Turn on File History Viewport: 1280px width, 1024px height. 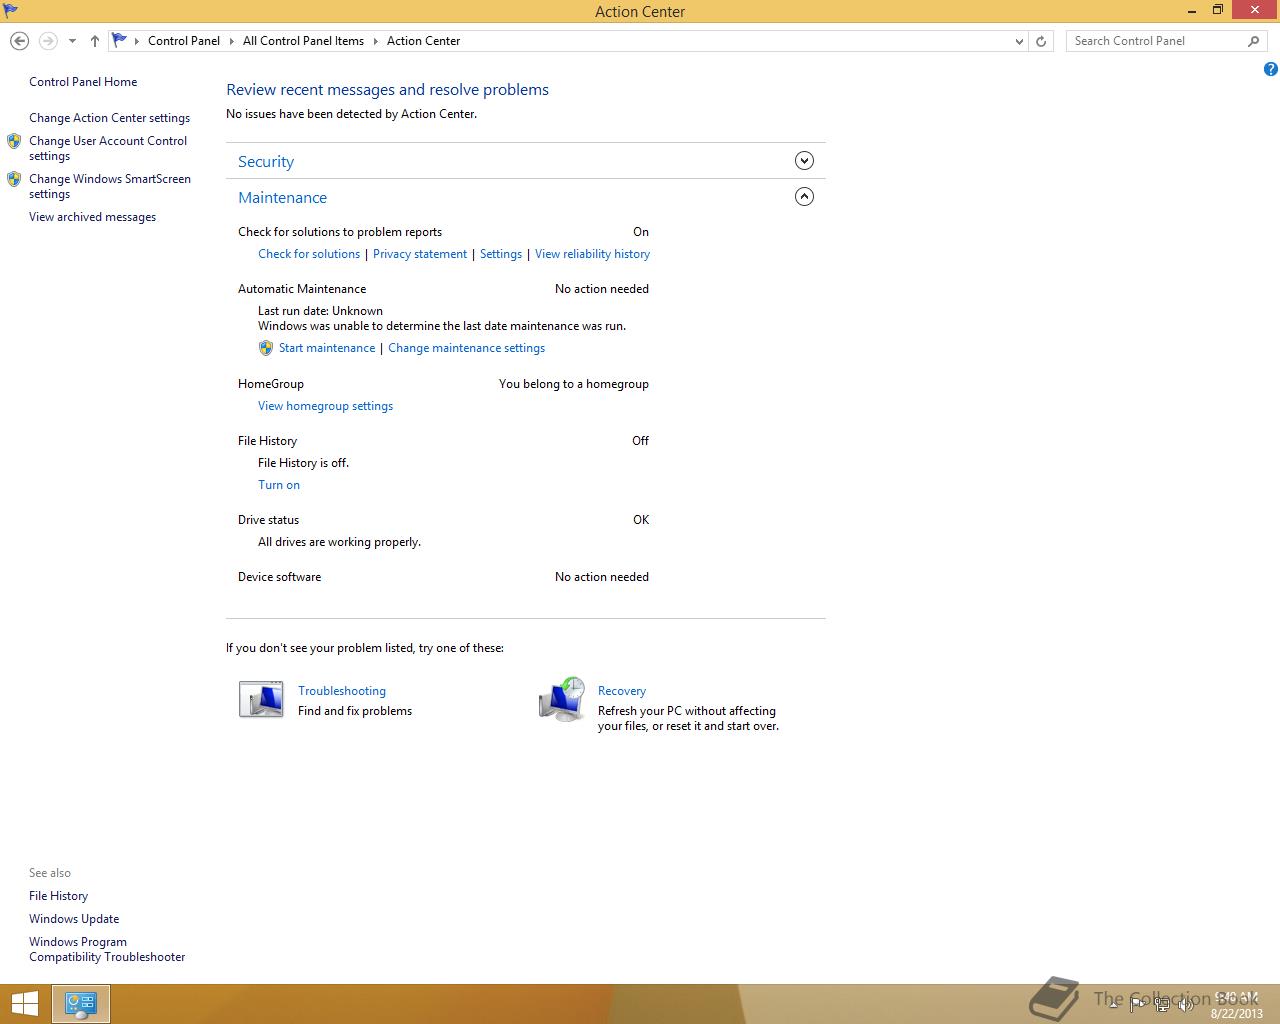click(279, 485)
